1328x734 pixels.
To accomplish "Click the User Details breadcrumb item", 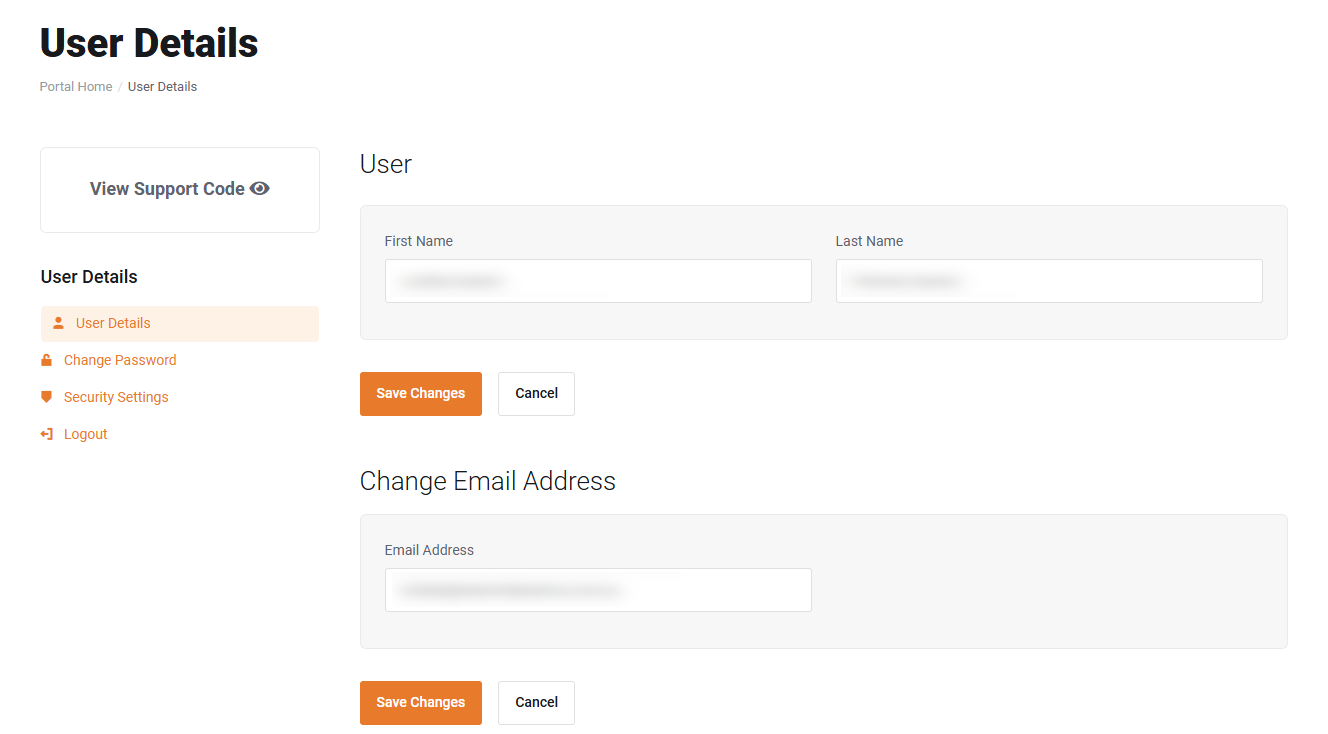I will (x=162, y=87).
